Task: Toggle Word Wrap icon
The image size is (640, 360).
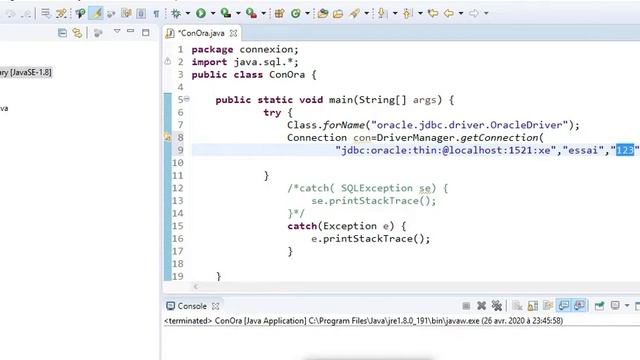Action: [126, 13]
